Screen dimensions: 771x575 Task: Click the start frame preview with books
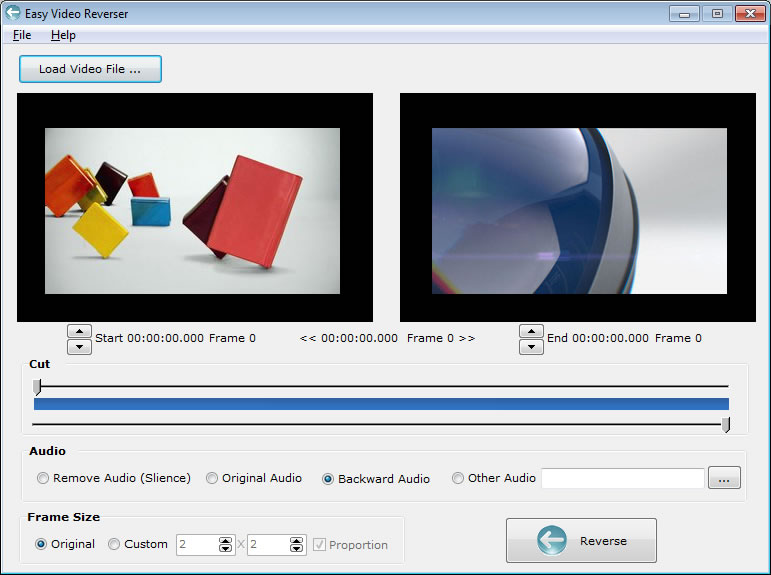click(192, 211)
